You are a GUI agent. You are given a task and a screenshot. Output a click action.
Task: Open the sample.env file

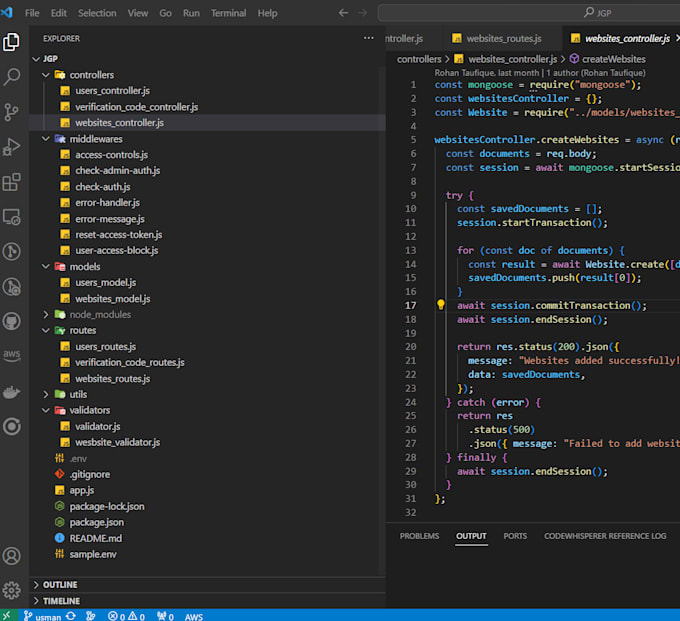pyautogui.click(x=93, y=554)
